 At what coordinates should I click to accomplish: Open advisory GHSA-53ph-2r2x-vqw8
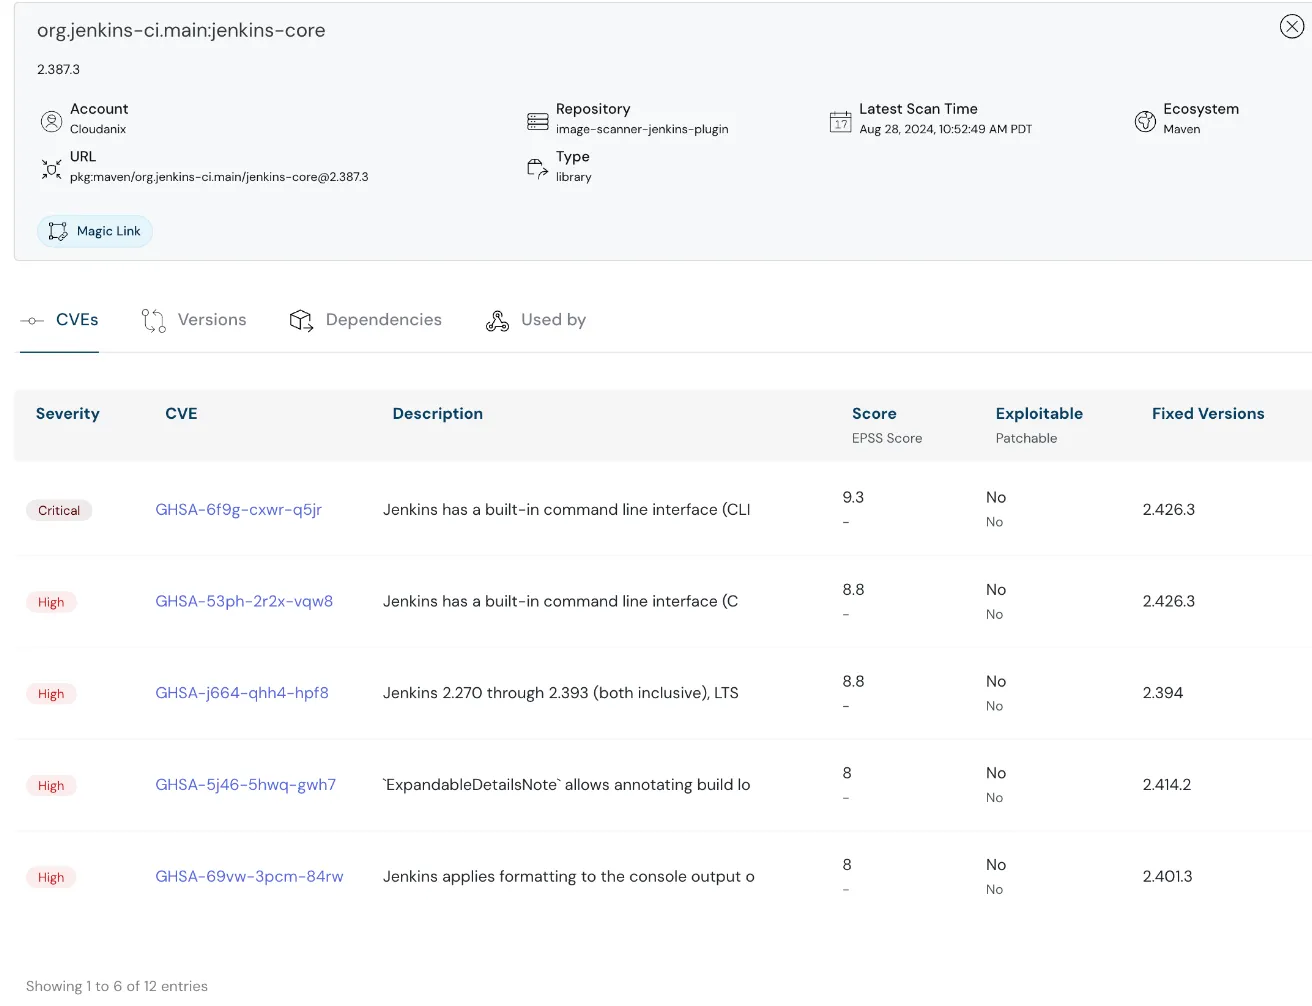(244, 601)
